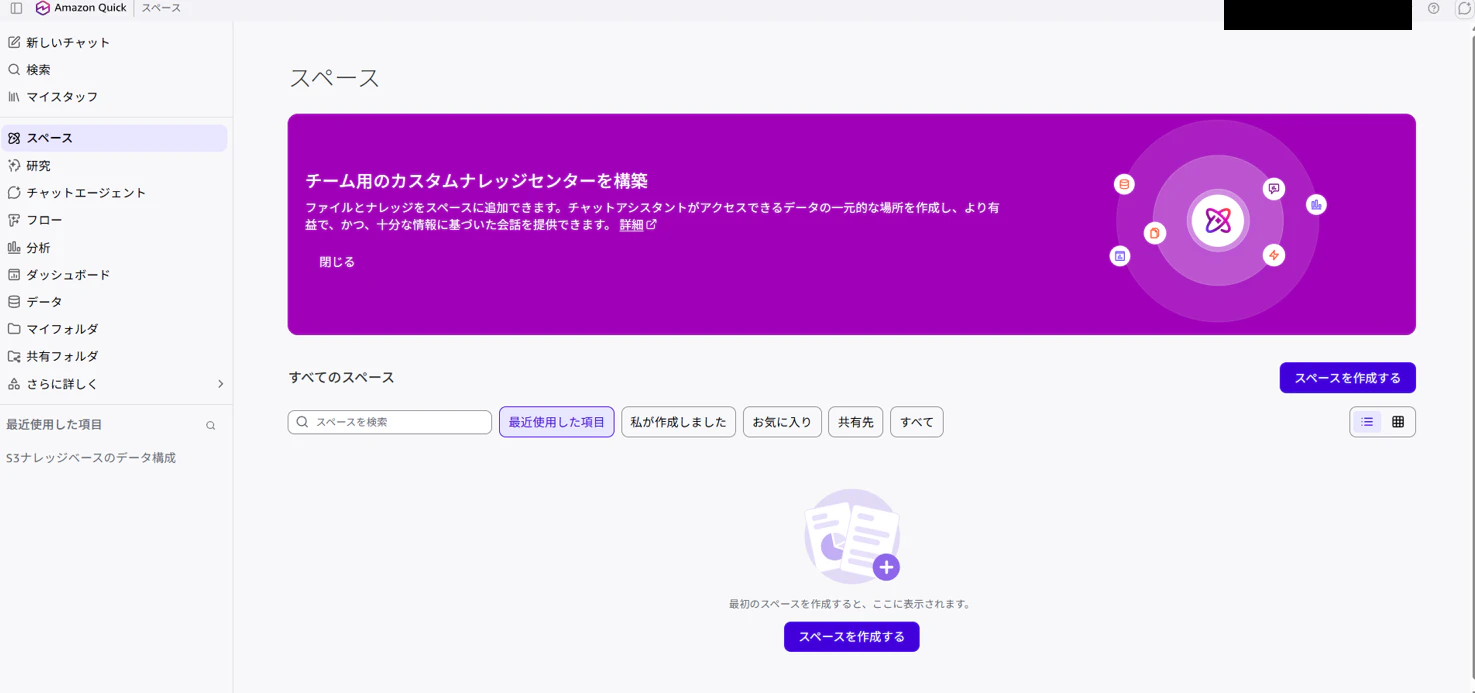Click スペースを作成する under the empty-state message
The height and width of the screenshot is (693, 1475).
pos(851,637)
